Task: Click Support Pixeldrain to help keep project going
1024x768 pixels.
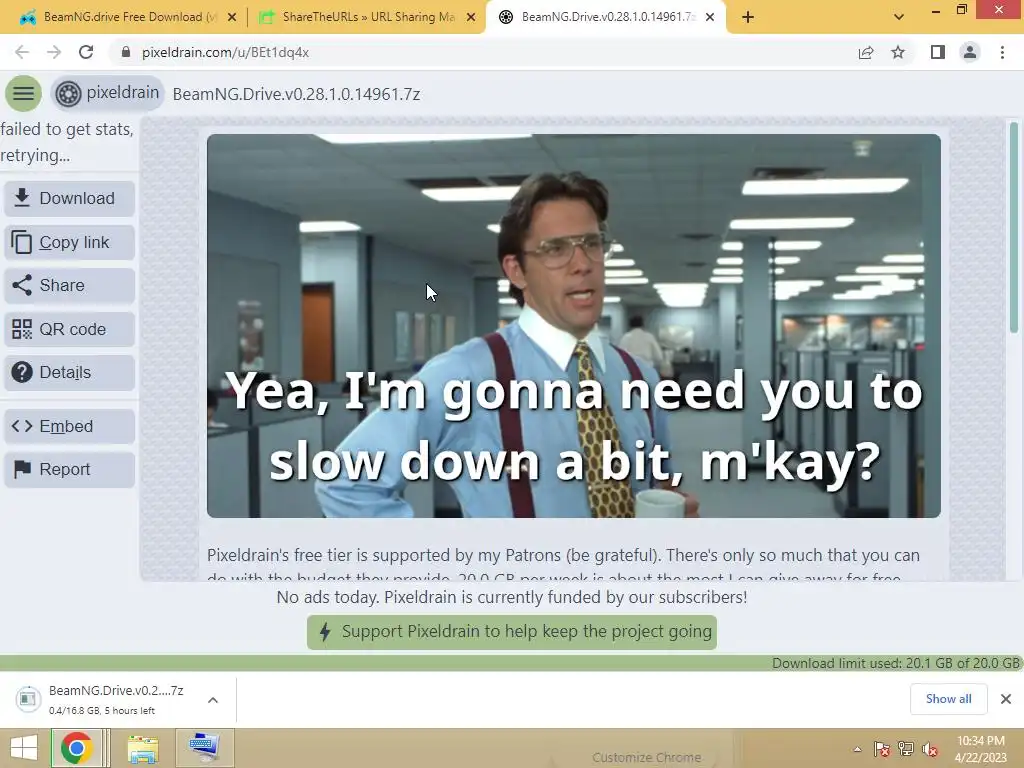Action: [x=512, y=632]
